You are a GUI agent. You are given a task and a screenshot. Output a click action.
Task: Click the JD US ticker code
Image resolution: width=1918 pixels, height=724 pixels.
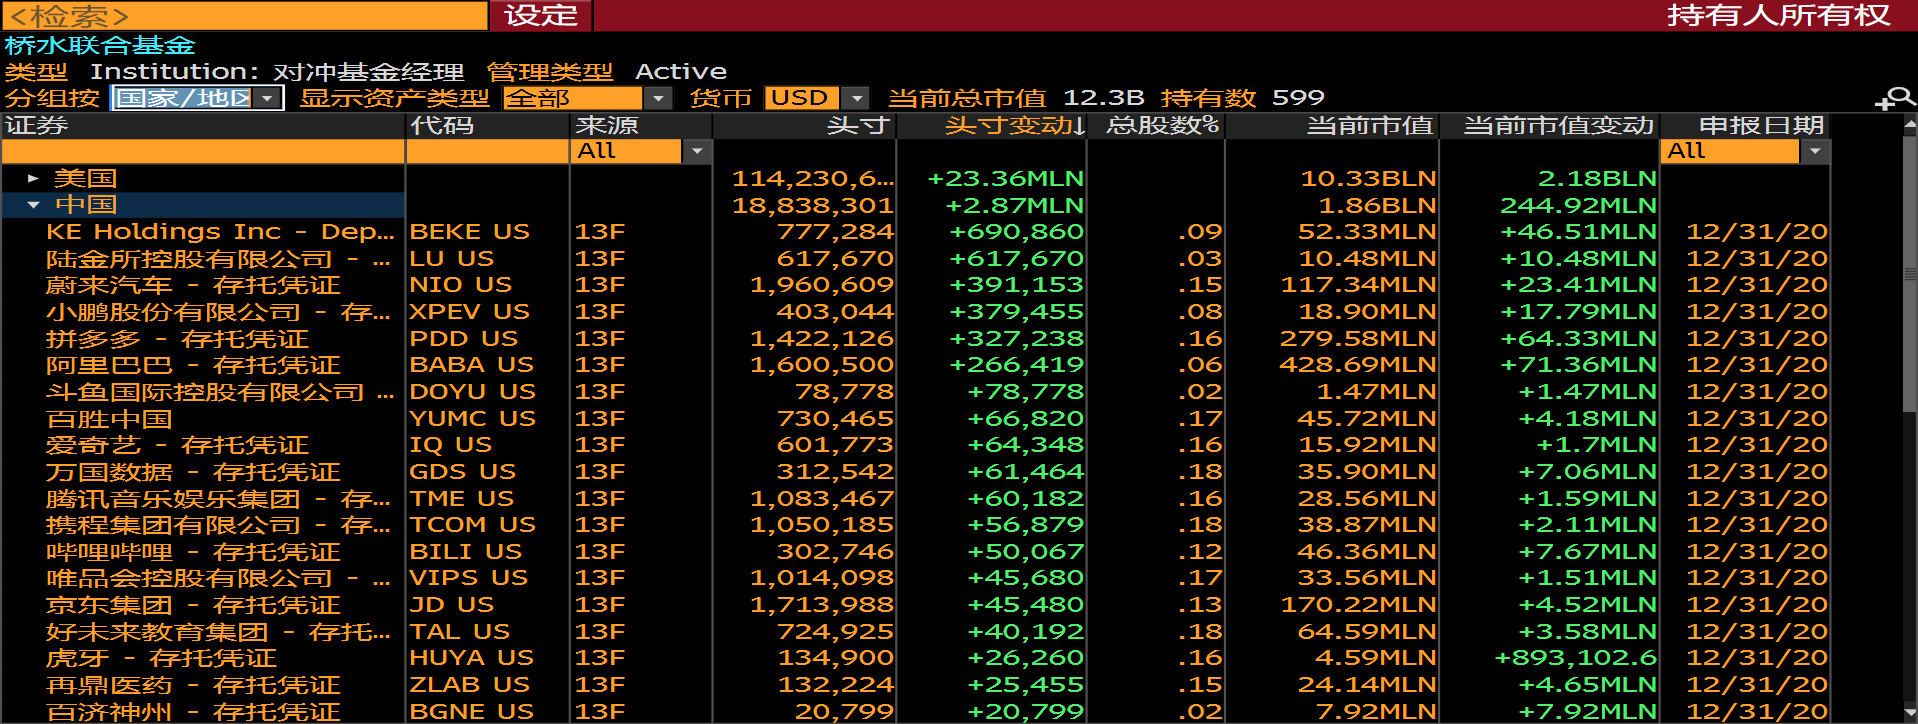452,605
